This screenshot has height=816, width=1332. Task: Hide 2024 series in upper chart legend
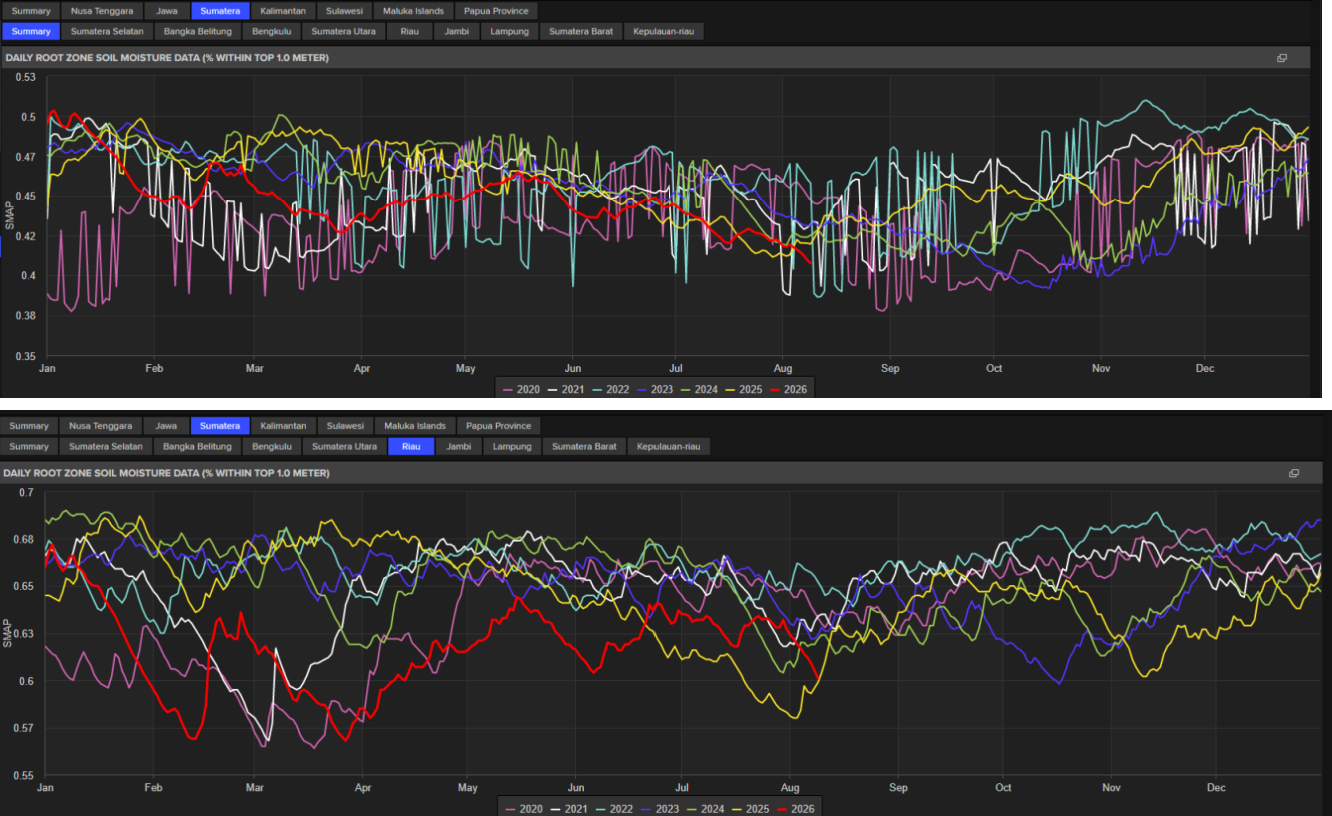point(699,389)
